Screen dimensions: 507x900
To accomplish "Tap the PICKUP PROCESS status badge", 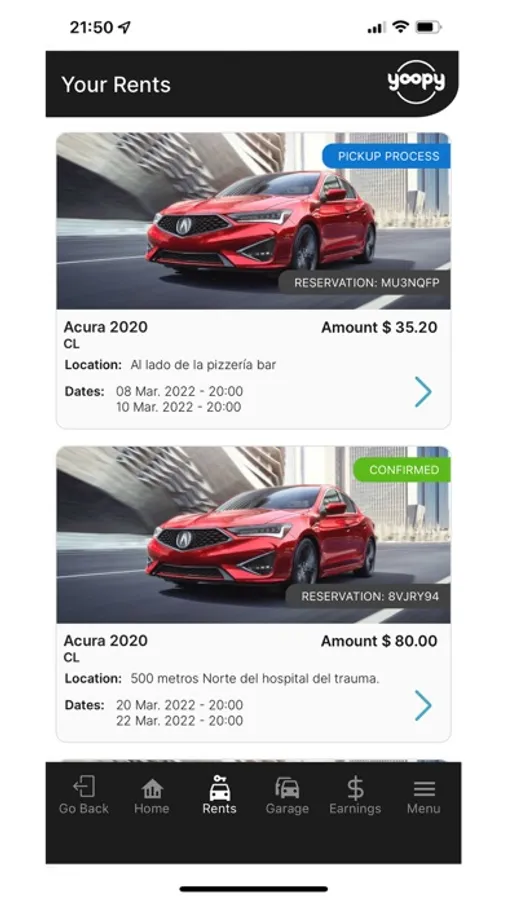I will tap(386, 156).
